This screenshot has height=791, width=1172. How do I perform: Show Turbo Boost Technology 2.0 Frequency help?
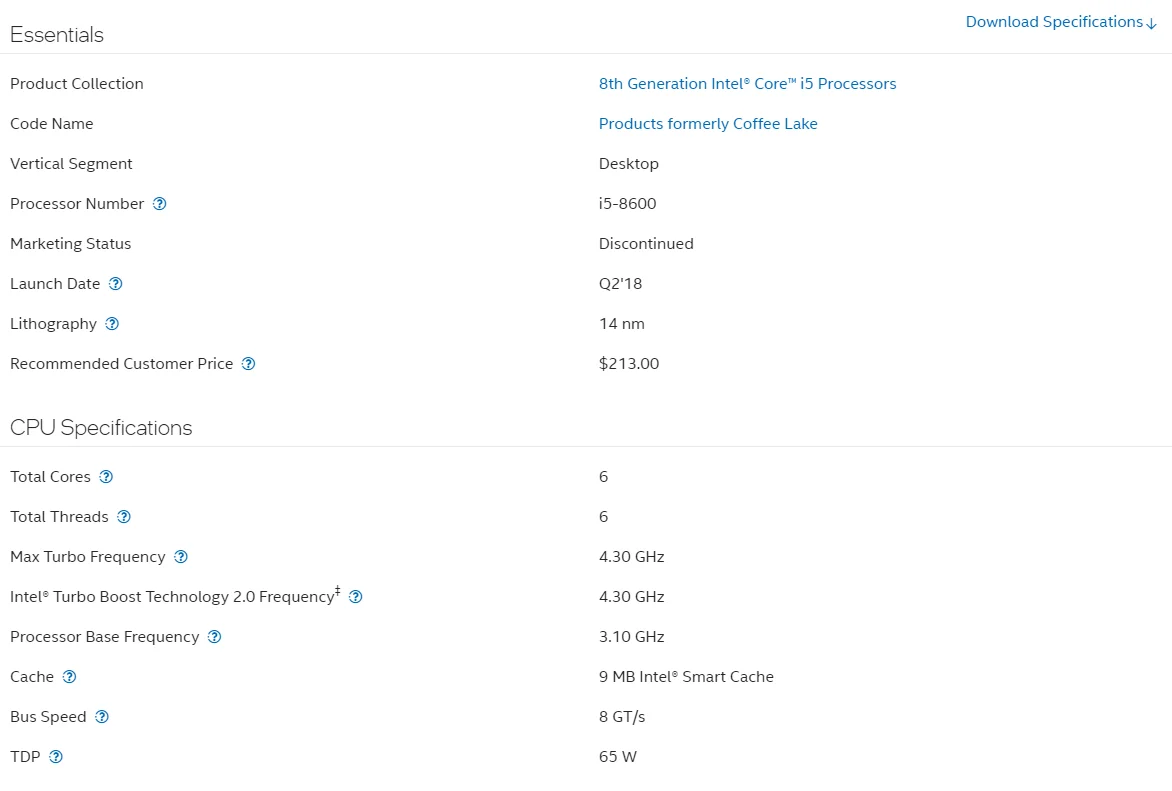point(355,597)
